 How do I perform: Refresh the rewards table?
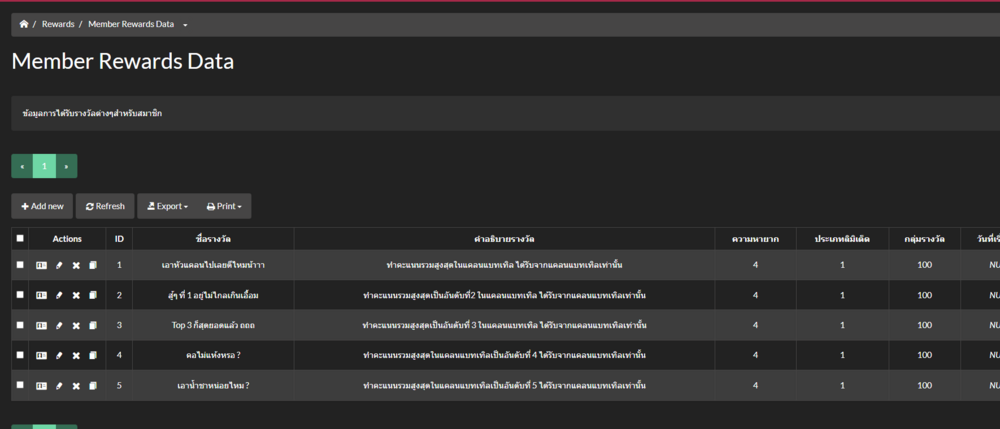(x=105, y=206)
